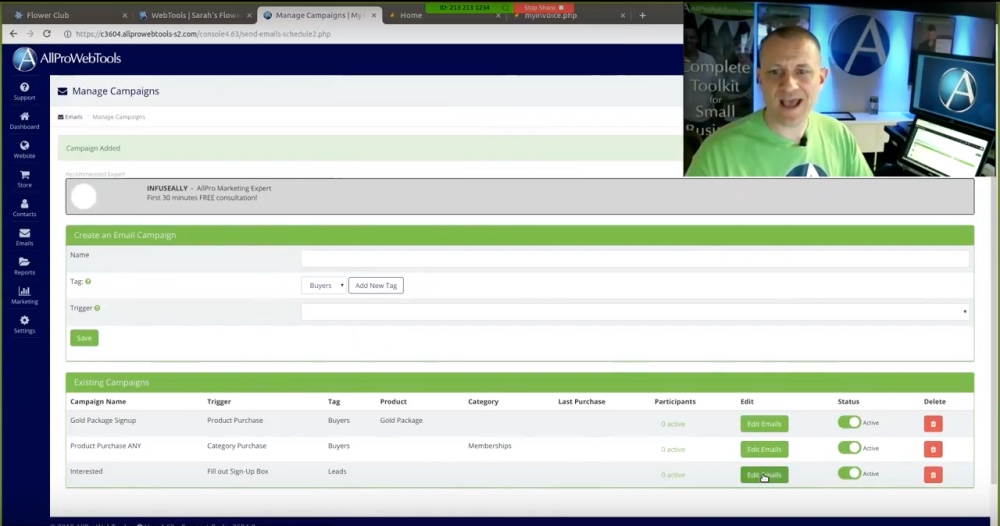Open Reports folder icon
This screenshot has width=1000, height=526.
(x=24, y=266)
